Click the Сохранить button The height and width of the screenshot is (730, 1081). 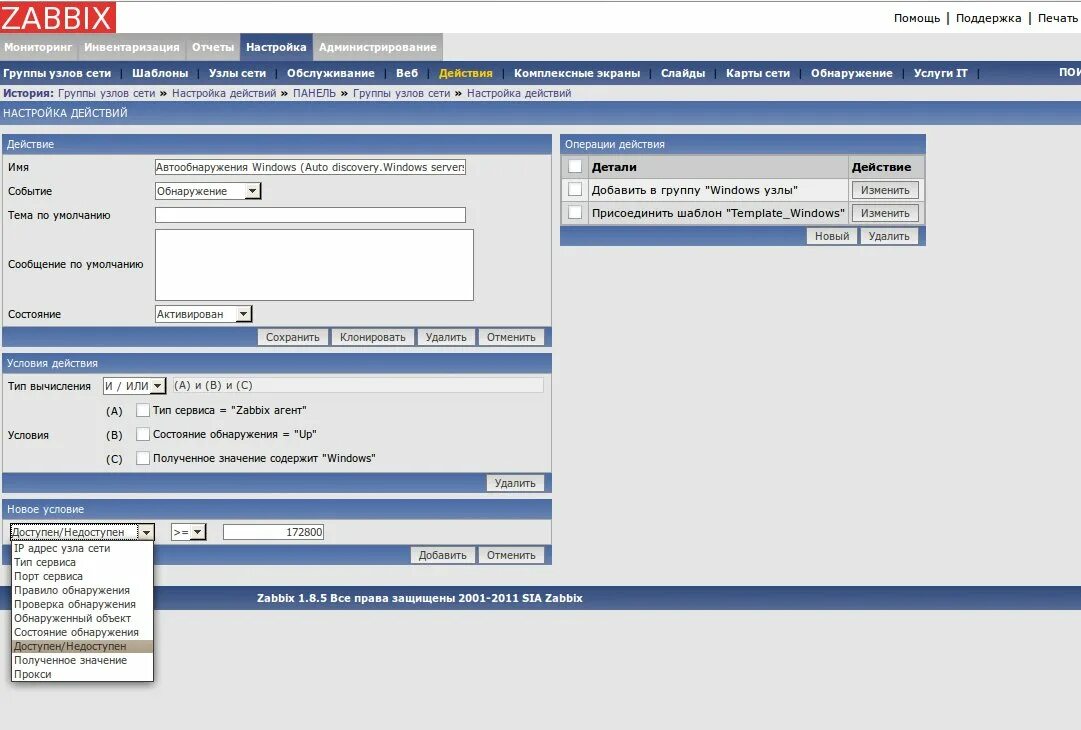pos(292,337)
